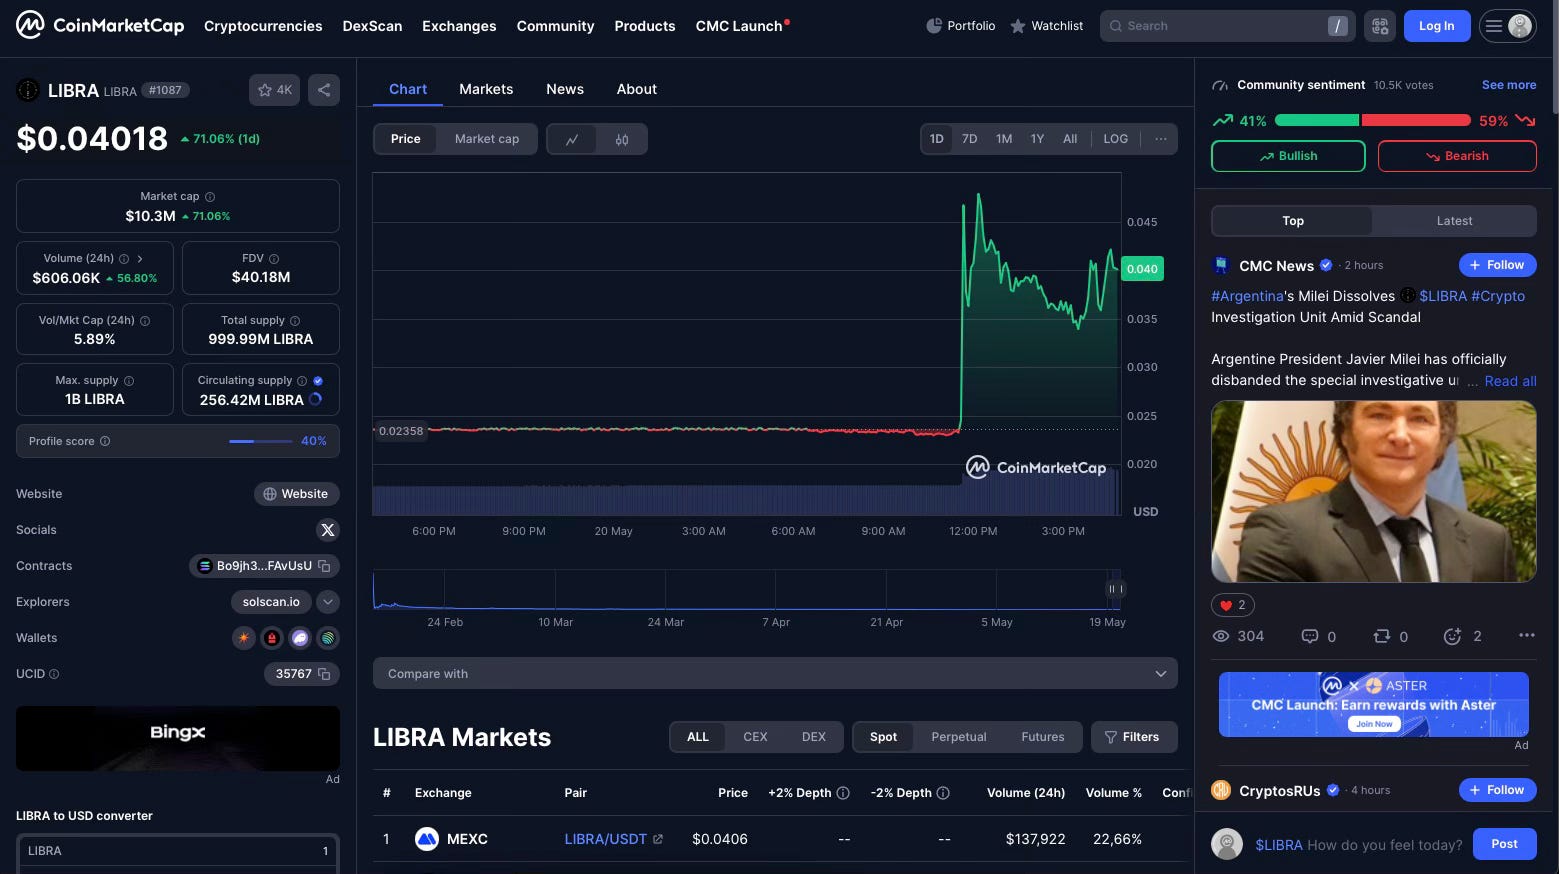
Task: Switch chart to line view
Action: (572, 139)
